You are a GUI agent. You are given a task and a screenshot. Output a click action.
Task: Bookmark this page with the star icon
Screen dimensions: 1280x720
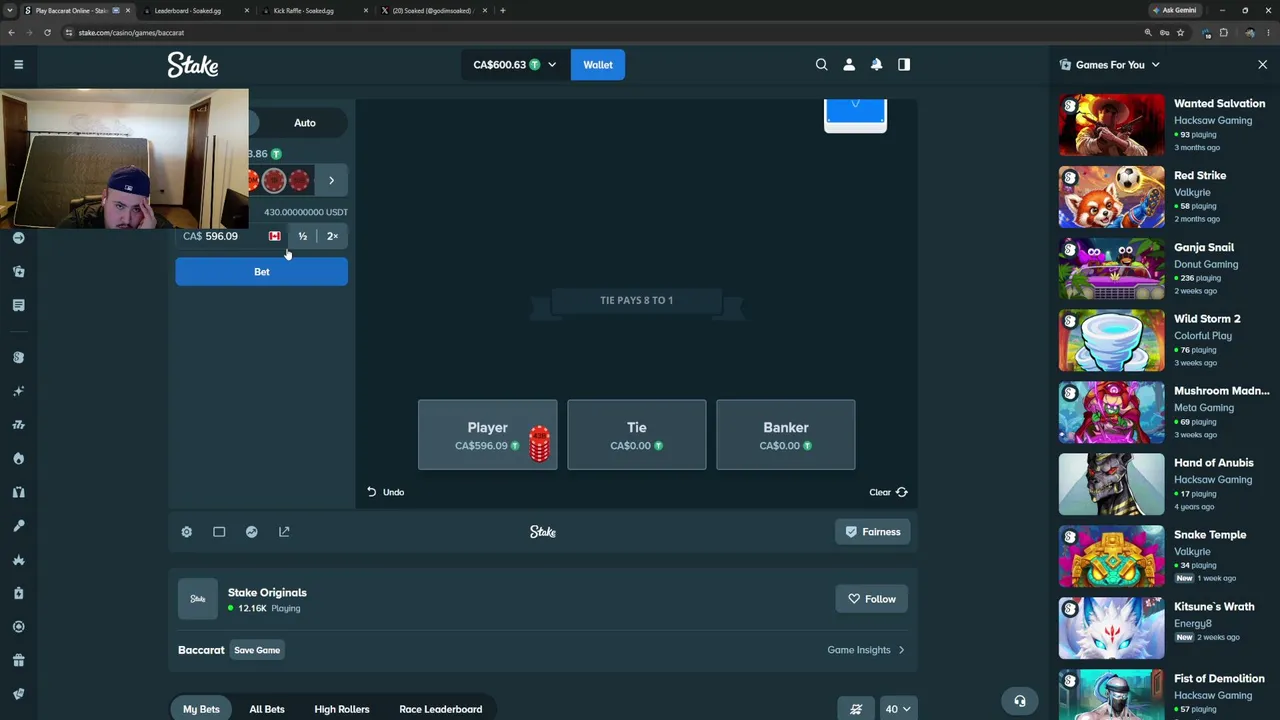(1180, 33)
